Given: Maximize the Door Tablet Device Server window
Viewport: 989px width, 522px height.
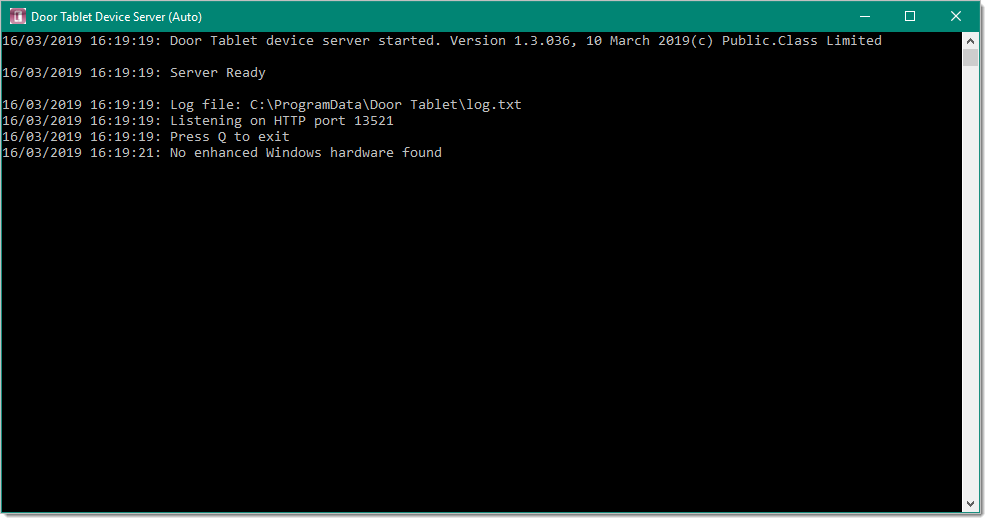Looking at the screenshot, I should (x=910, y=16).
